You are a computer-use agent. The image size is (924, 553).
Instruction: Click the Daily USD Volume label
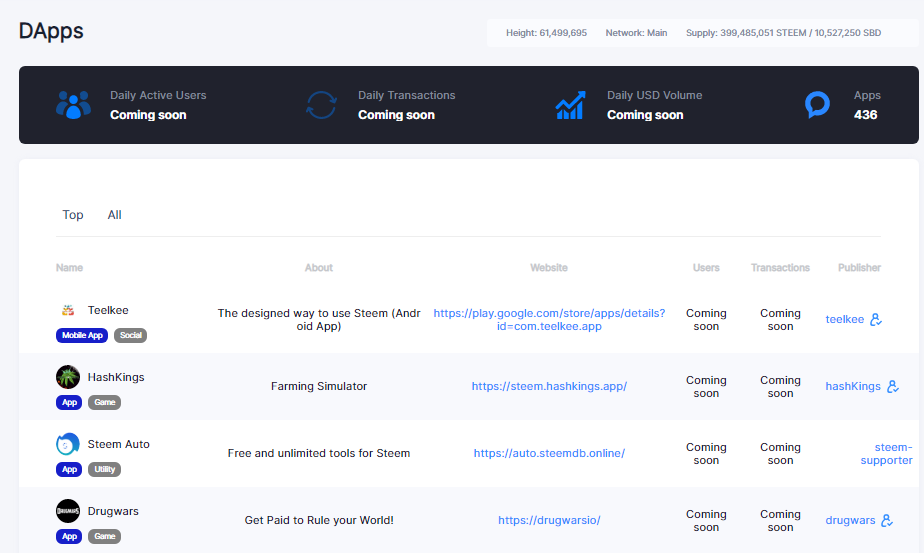tap(655, 96)
